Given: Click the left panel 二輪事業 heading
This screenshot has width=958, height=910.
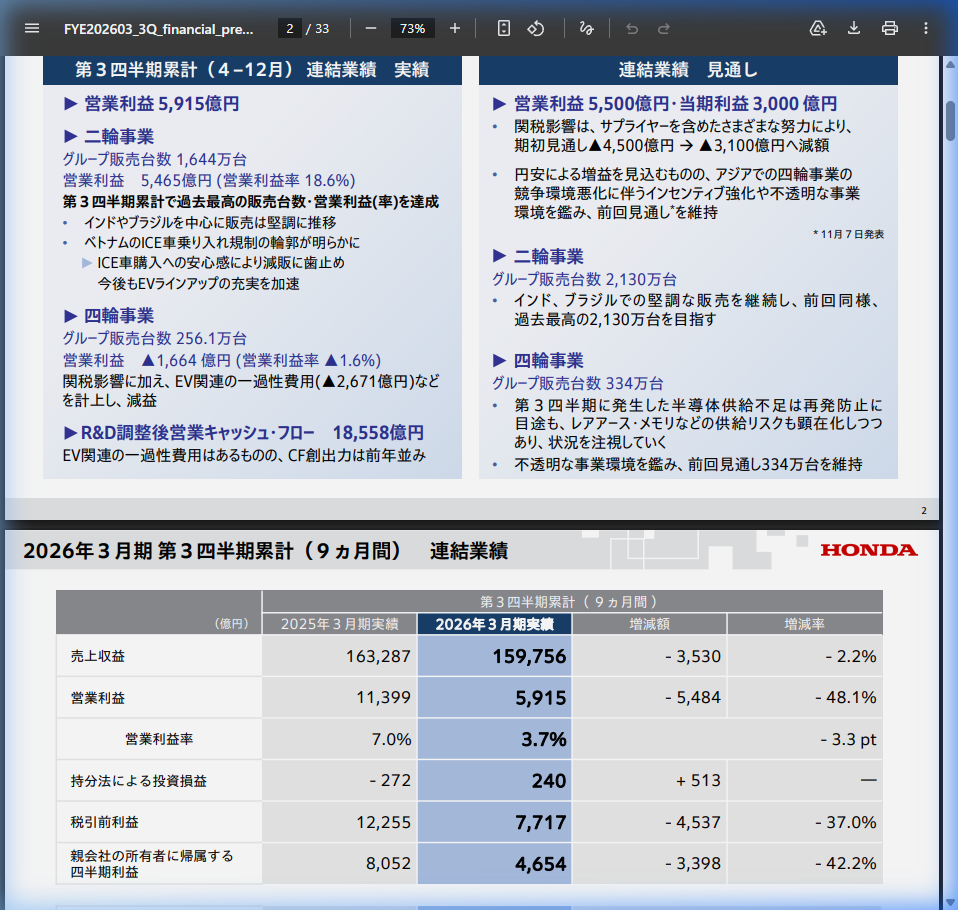Looking at the screenshot, I should [119, 136].
